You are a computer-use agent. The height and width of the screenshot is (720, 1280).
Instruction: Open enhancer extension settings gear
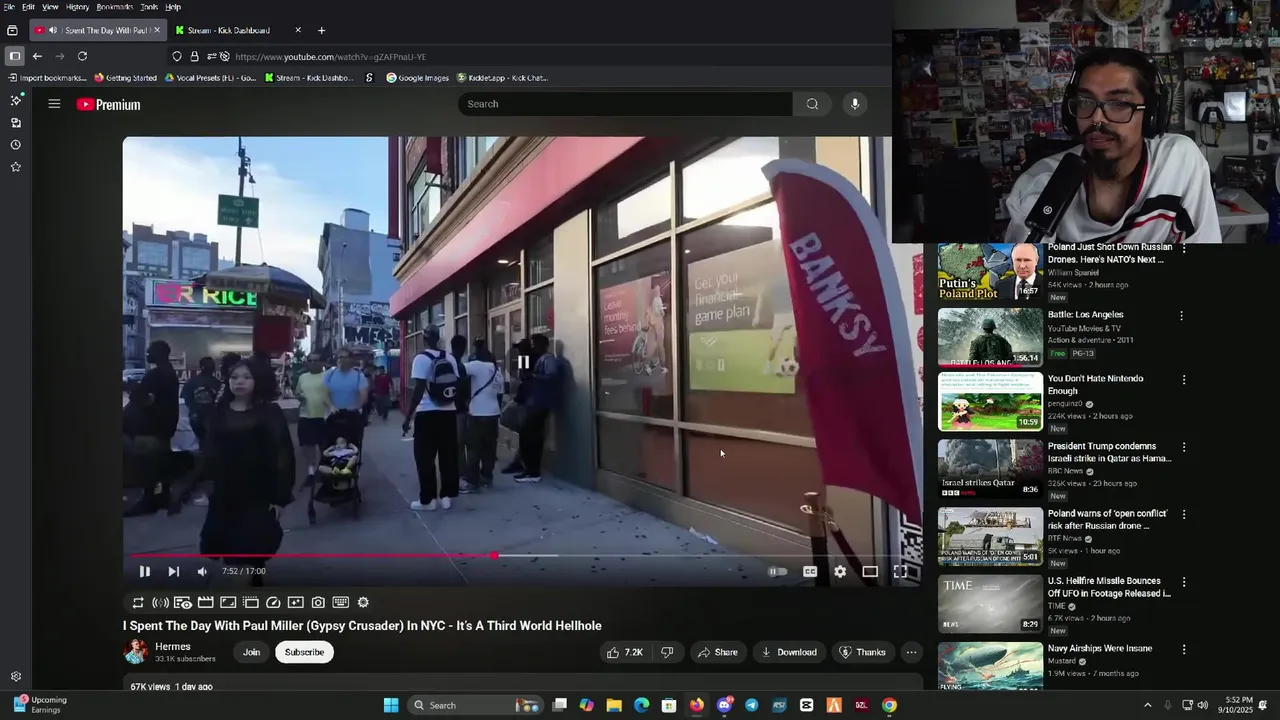(x=363, y=602)
